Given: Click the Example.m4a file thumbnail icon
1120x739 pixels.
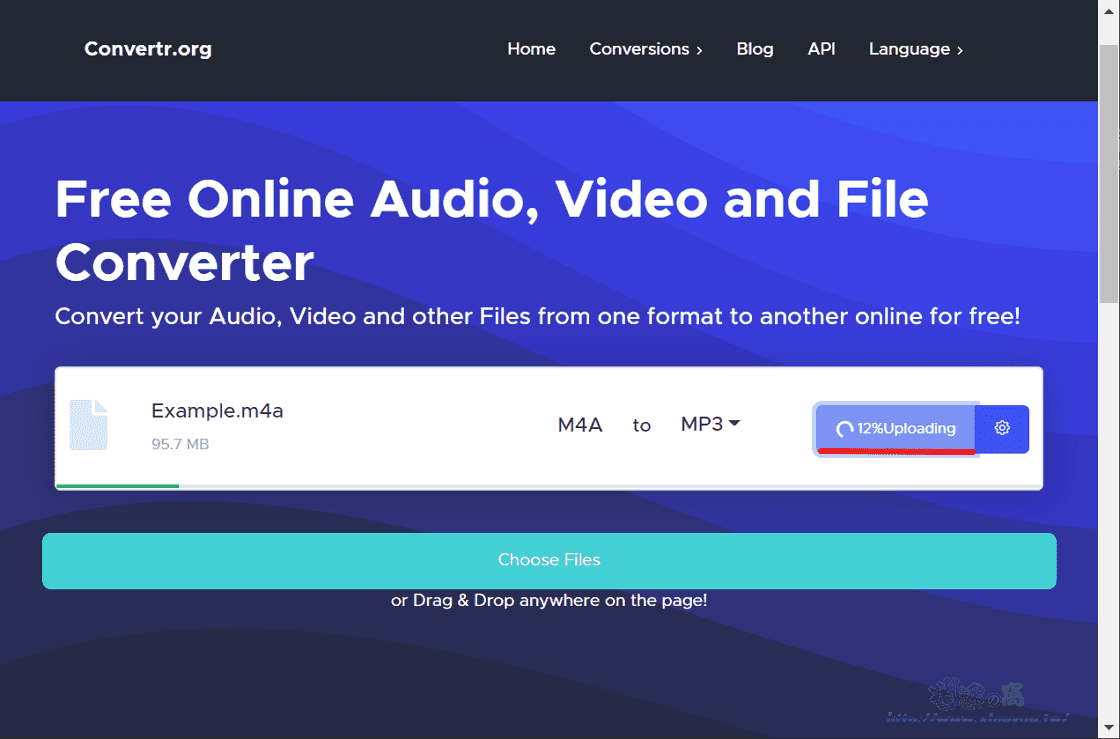Looking at the screenshot, I should click(x=88, y=424).
